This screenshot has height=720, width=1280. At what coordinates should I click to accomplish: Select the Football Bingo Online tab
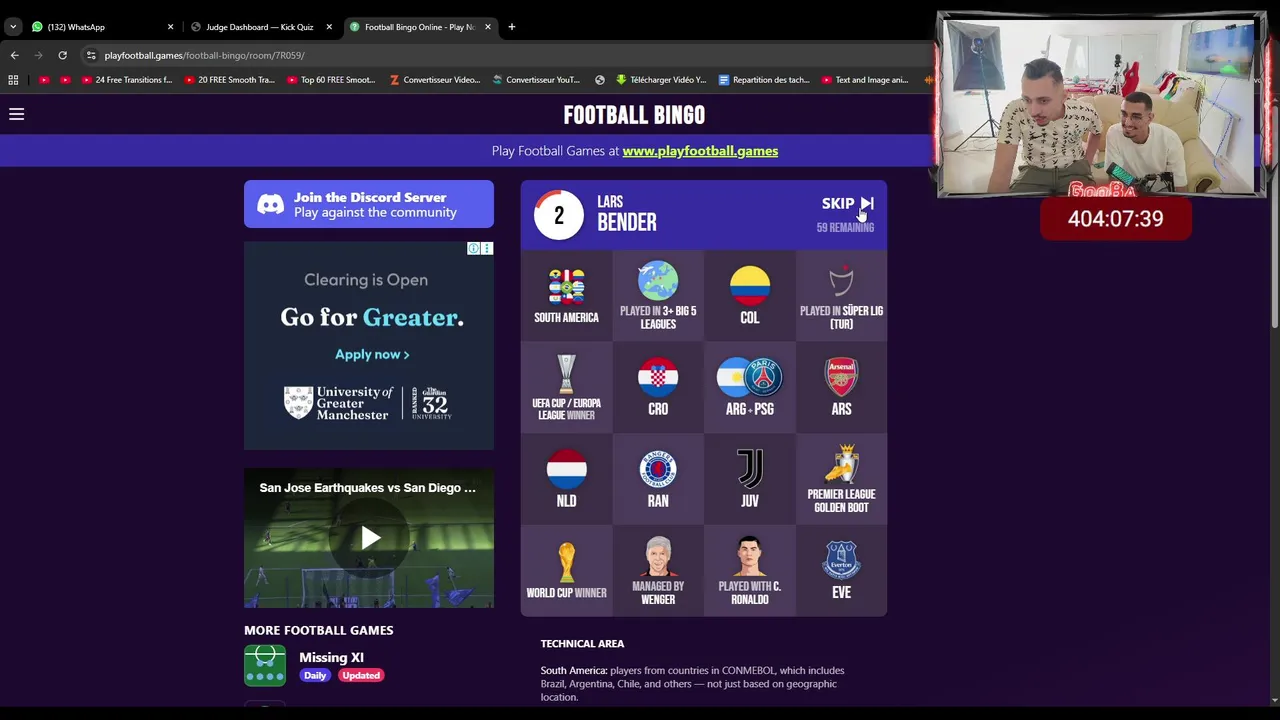point(419,27)
